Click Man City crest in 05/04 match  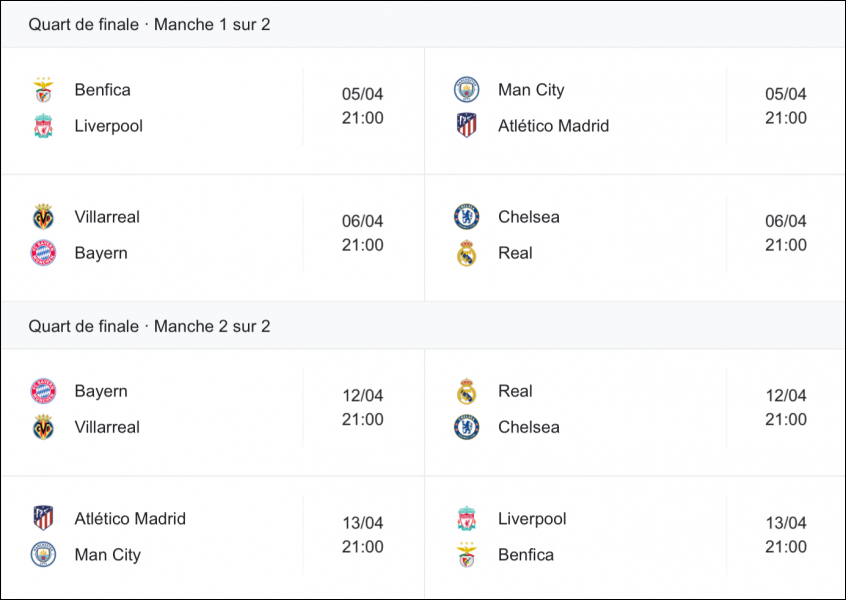(466, 90)
